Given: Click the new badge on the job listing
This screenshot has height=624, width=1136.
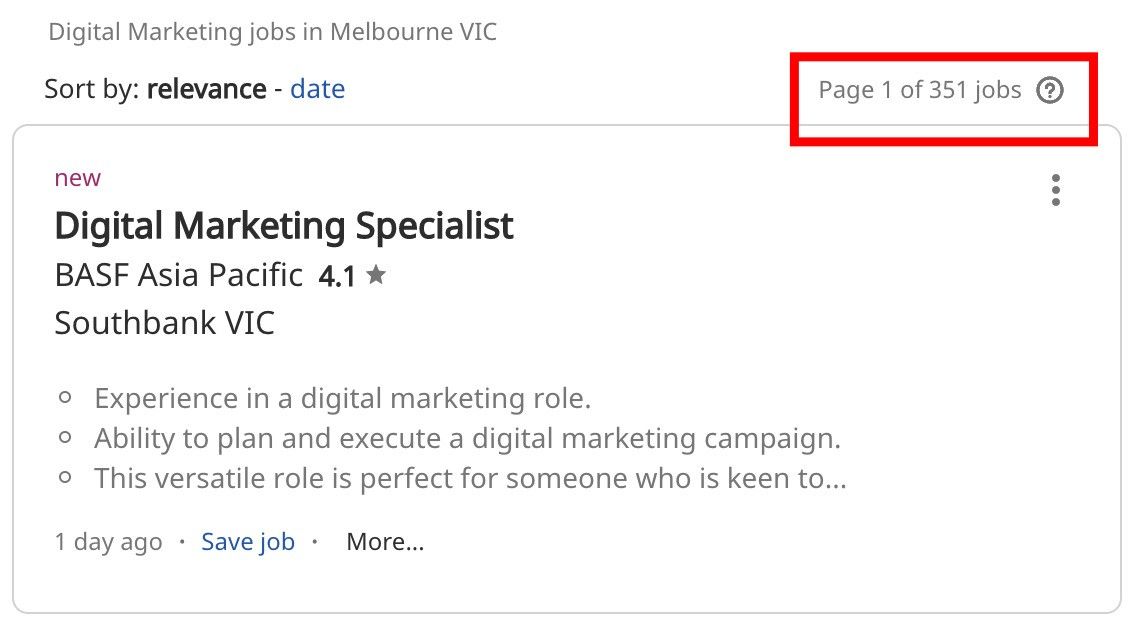Looking at the screenshot, I should (77, 177).
